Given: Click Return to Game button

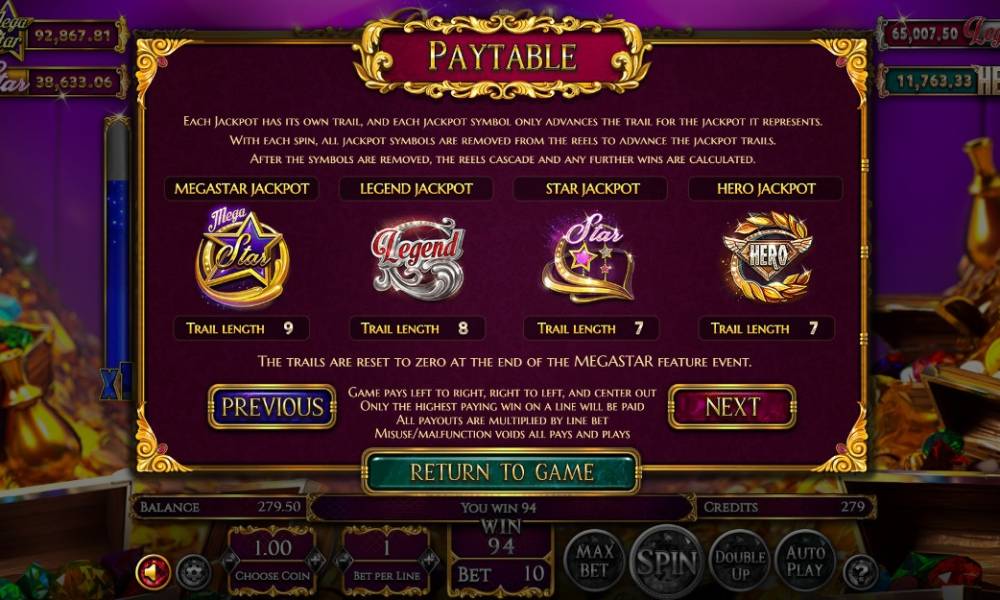Looking at the screenshot, I should (501, 472).
